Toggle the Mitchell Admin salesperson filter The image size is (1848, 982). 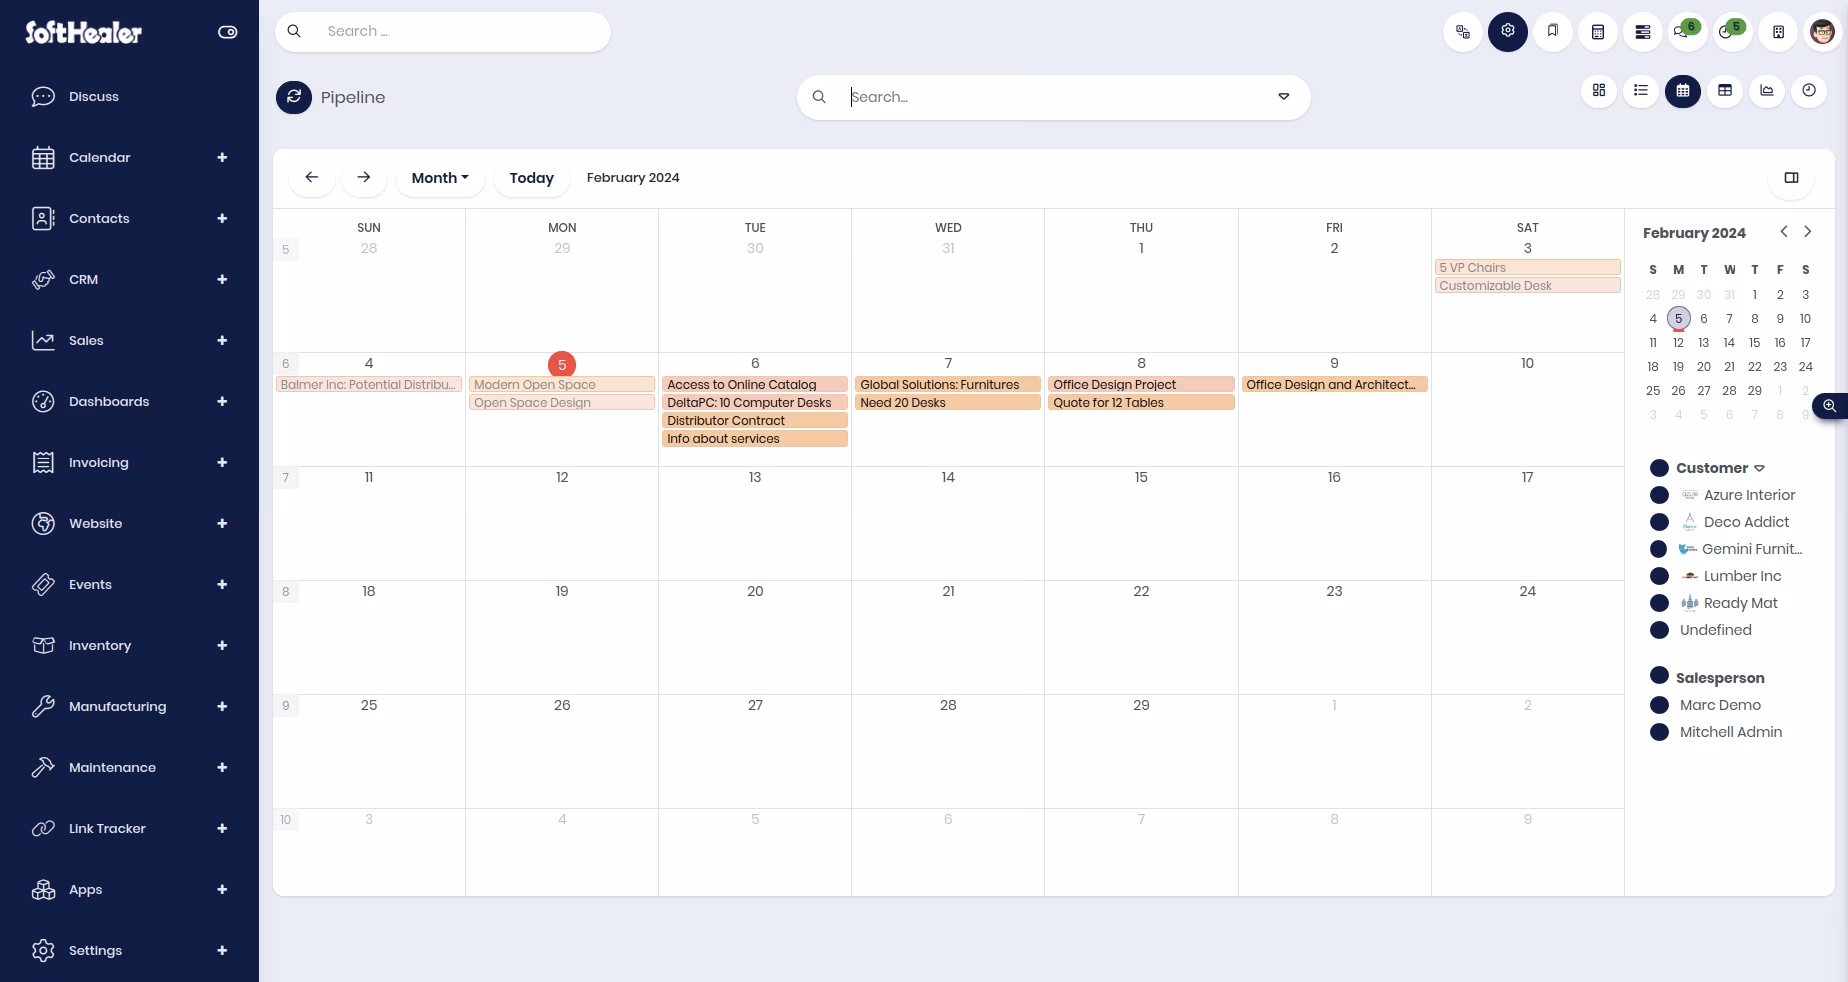tap(1659, 732)
